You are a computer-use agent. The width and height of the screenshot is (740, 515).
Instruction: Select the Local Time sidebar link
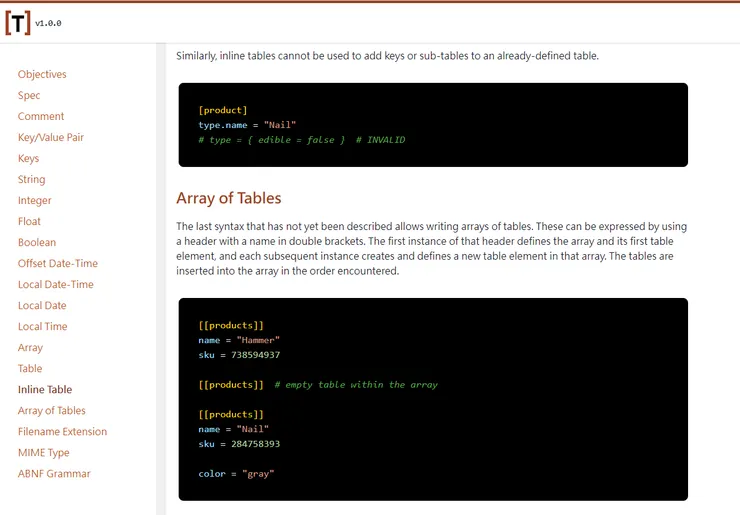(x=43, y=326)
